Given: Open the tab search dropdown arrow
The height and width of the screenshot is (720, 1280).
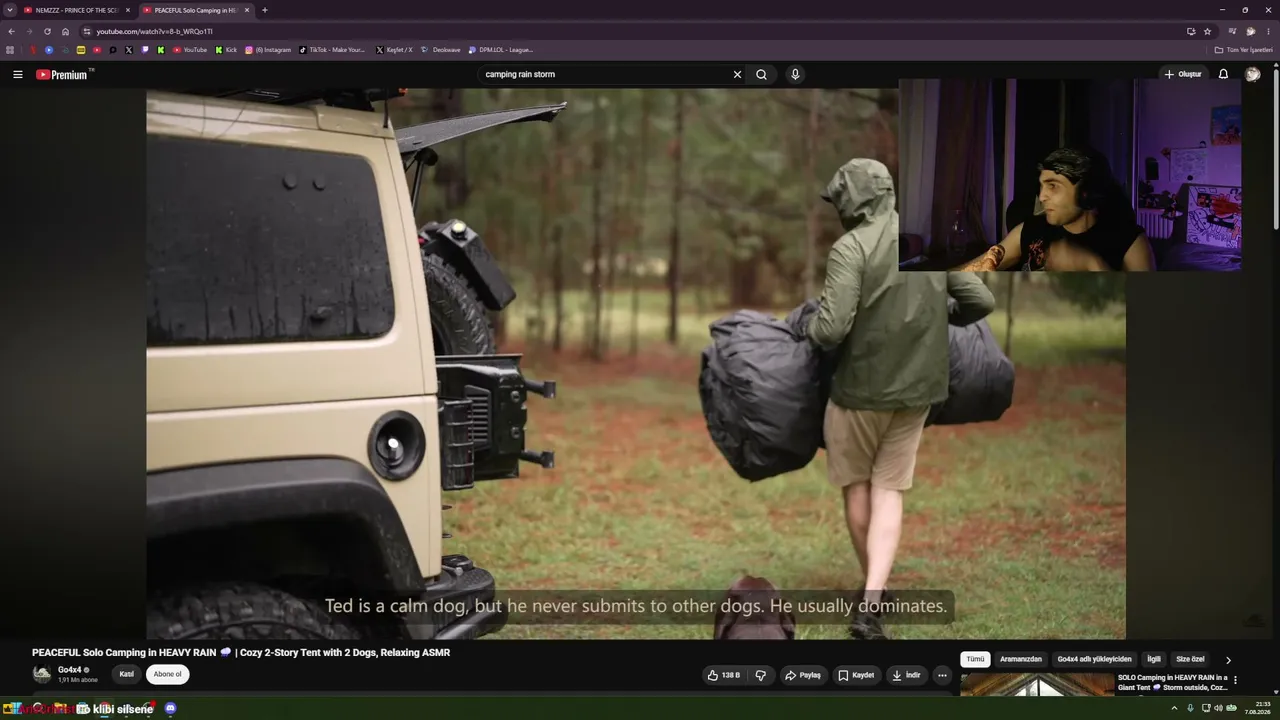Looking at the screenshot, I should tap(9, 10).
